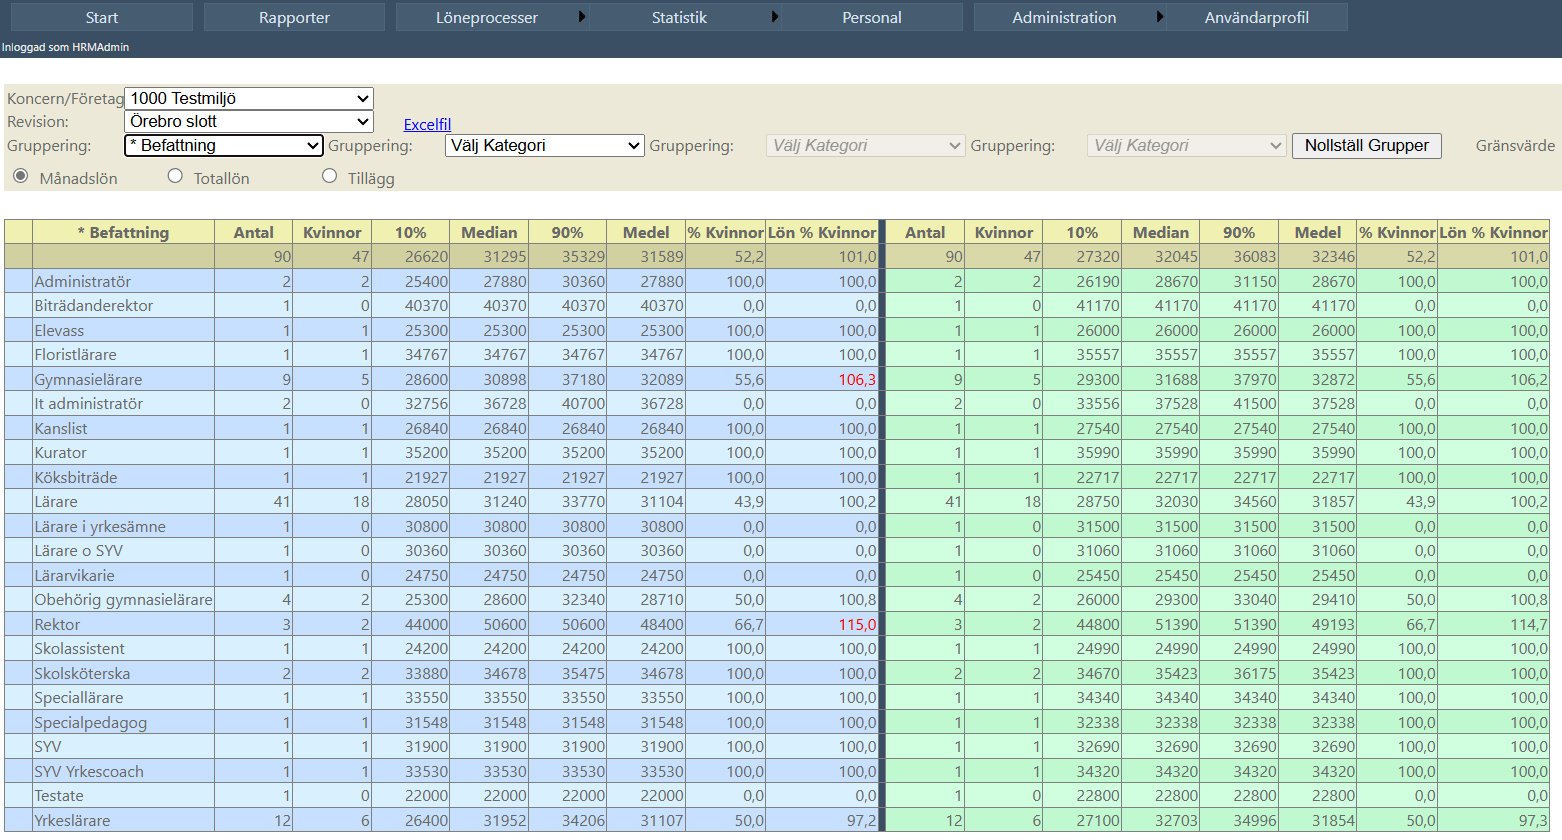Click the Administratör row label

83,282
